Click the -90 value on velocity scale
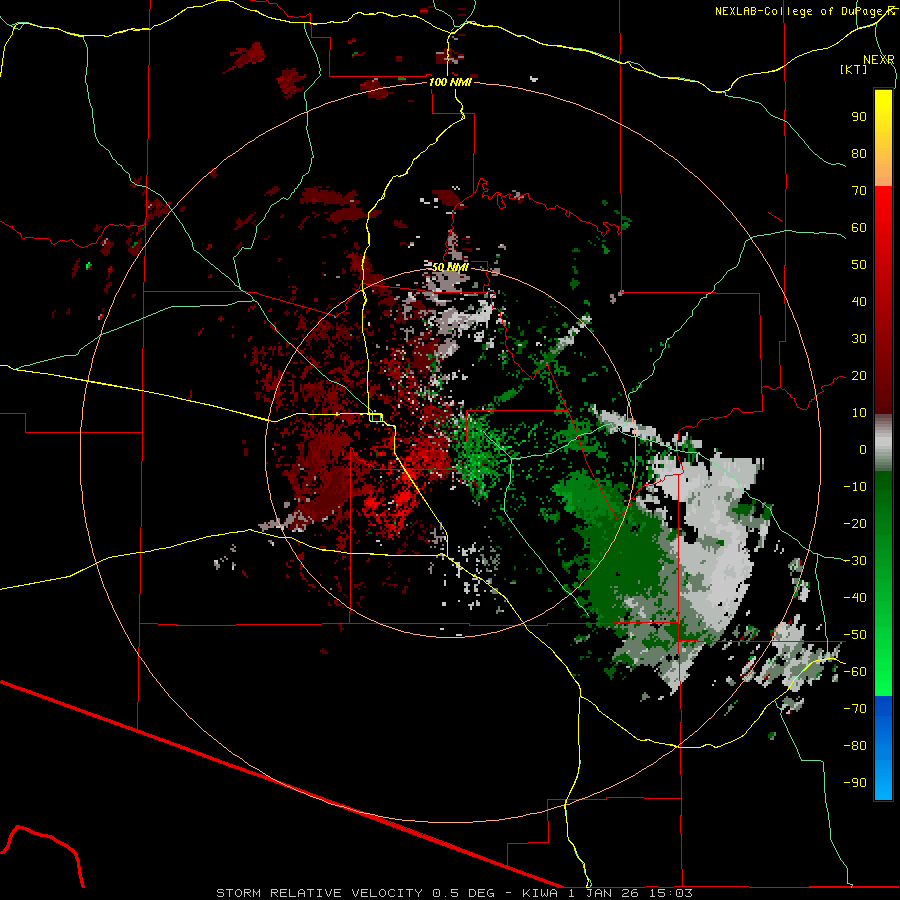Screen dimensions: 900x900 855,783
